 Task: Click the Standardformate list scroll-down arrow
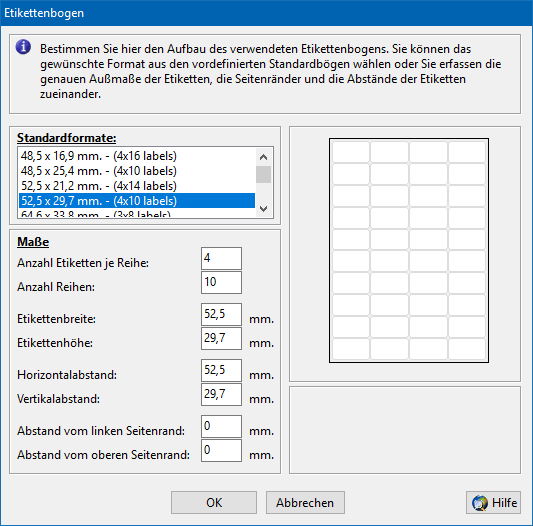coord(263,208)
